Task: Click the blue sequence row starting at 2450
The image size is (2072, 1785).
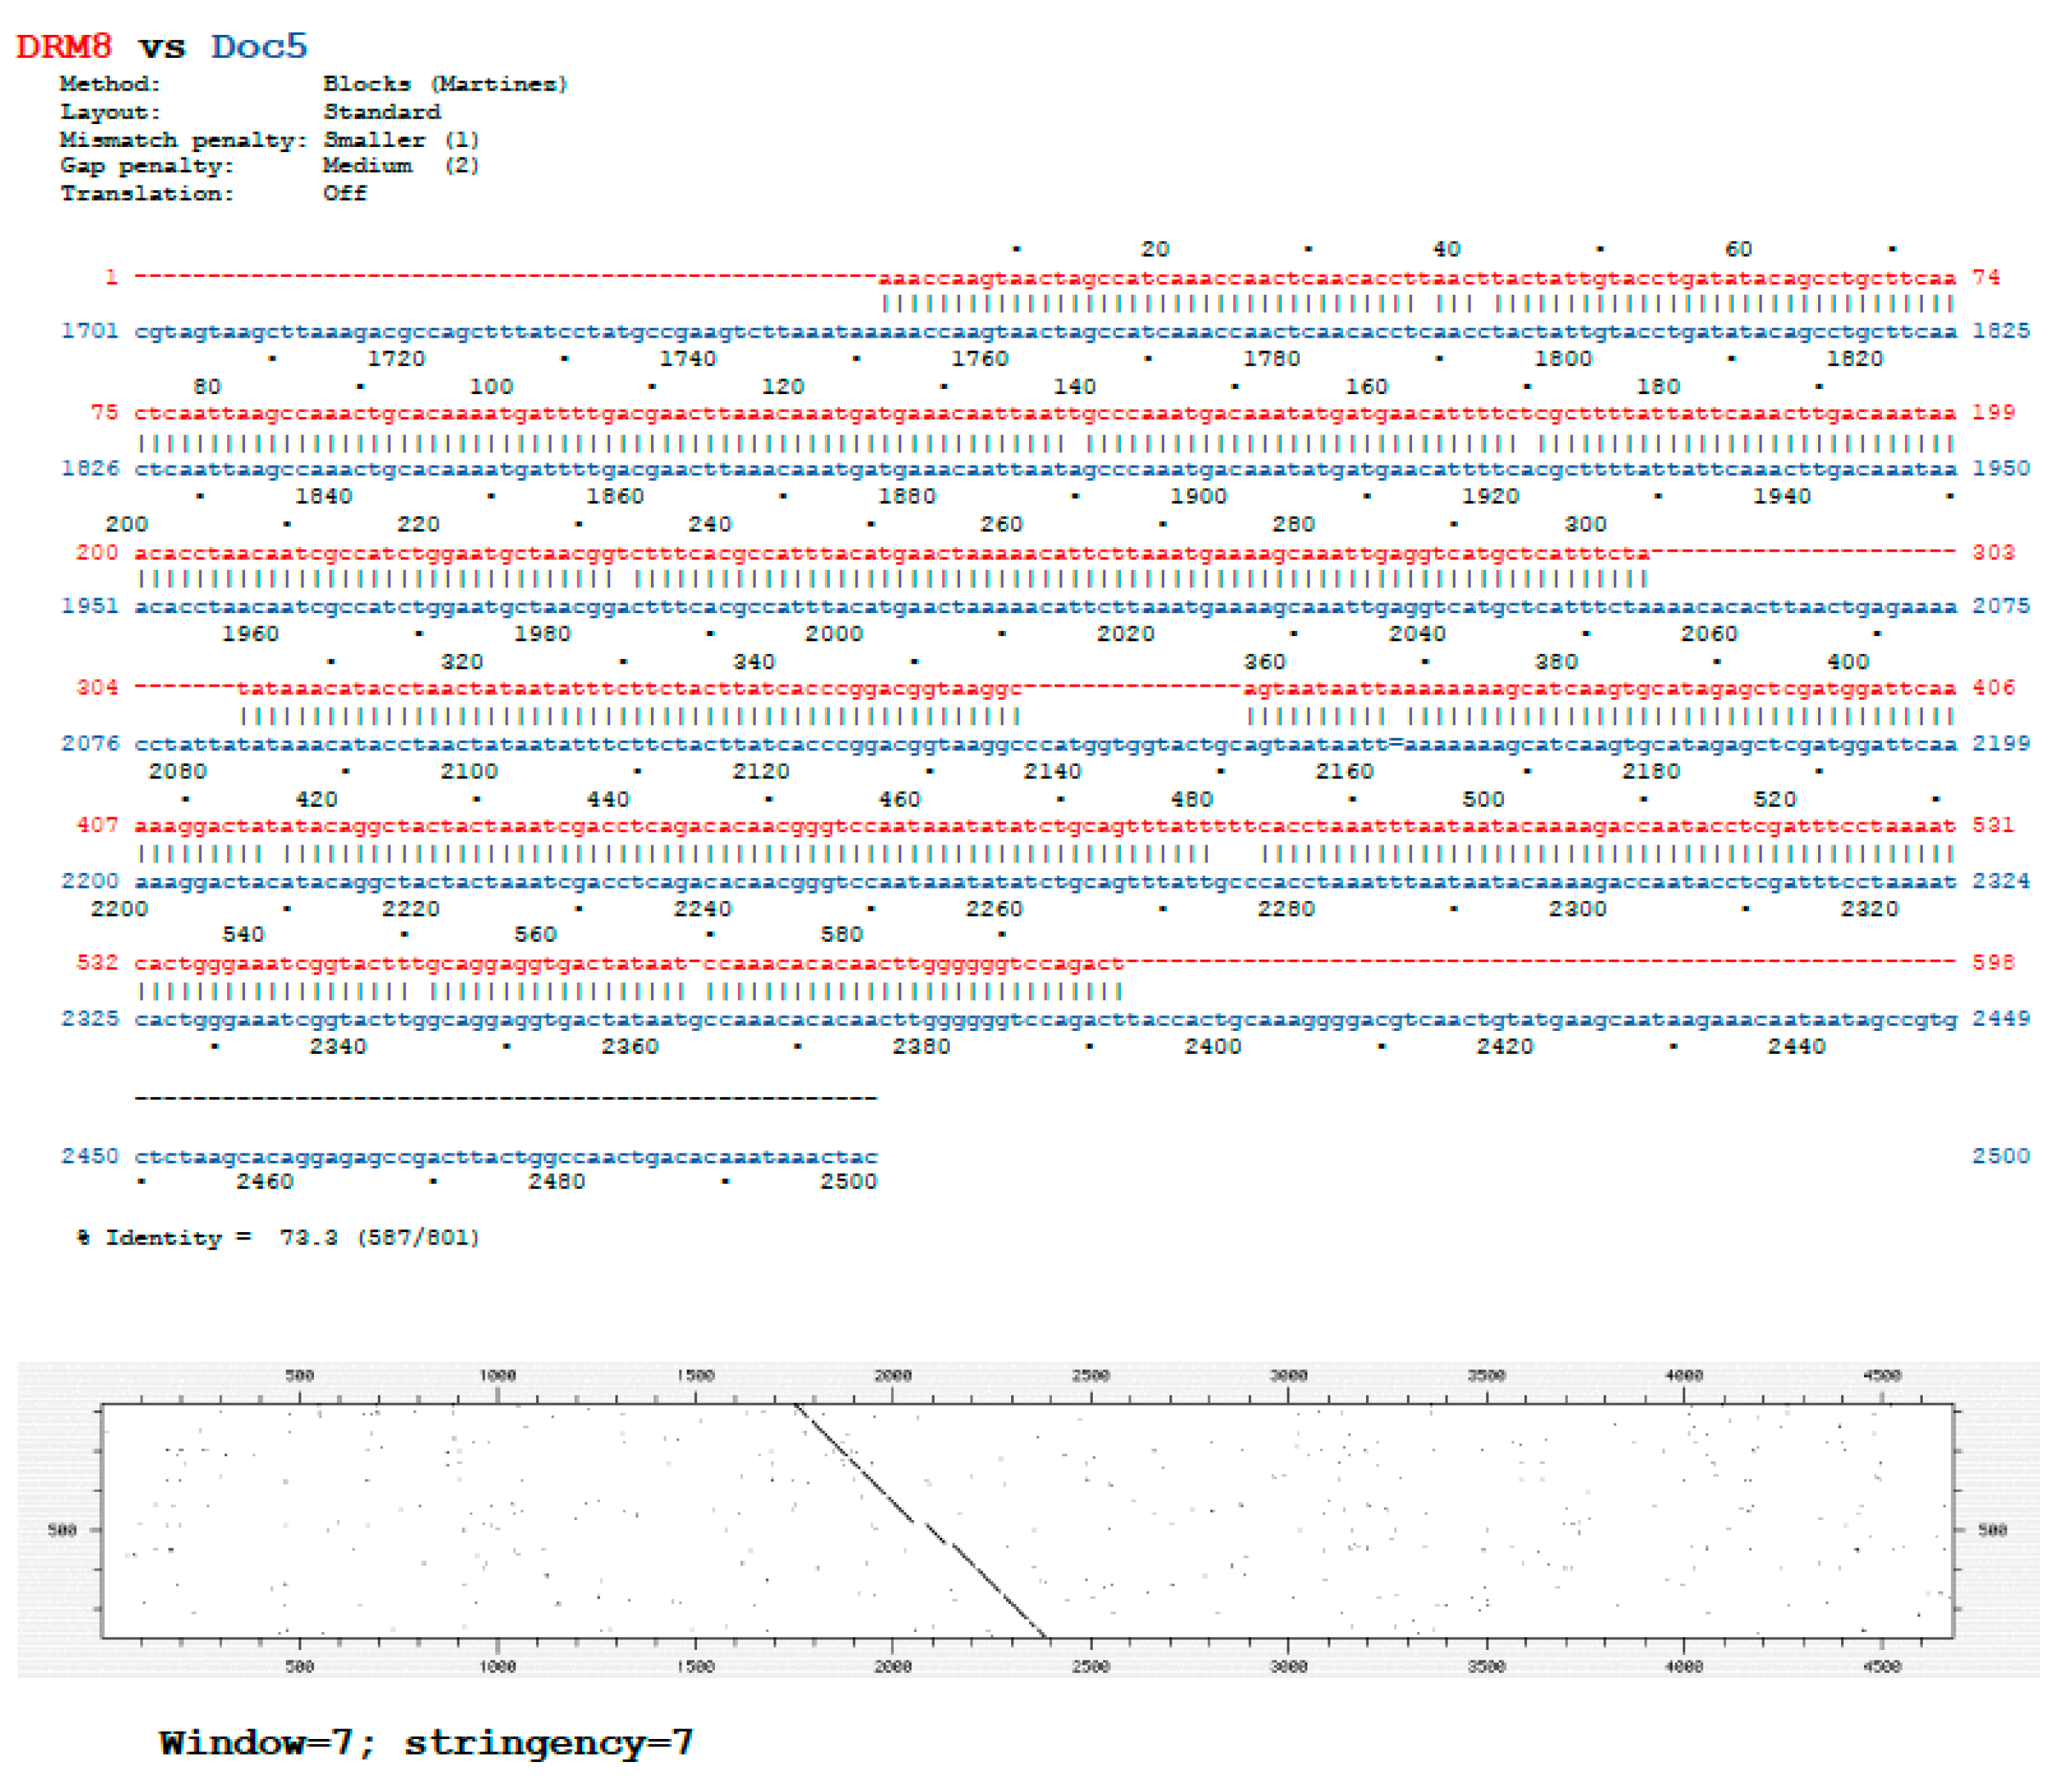Action: [506, 1157]
